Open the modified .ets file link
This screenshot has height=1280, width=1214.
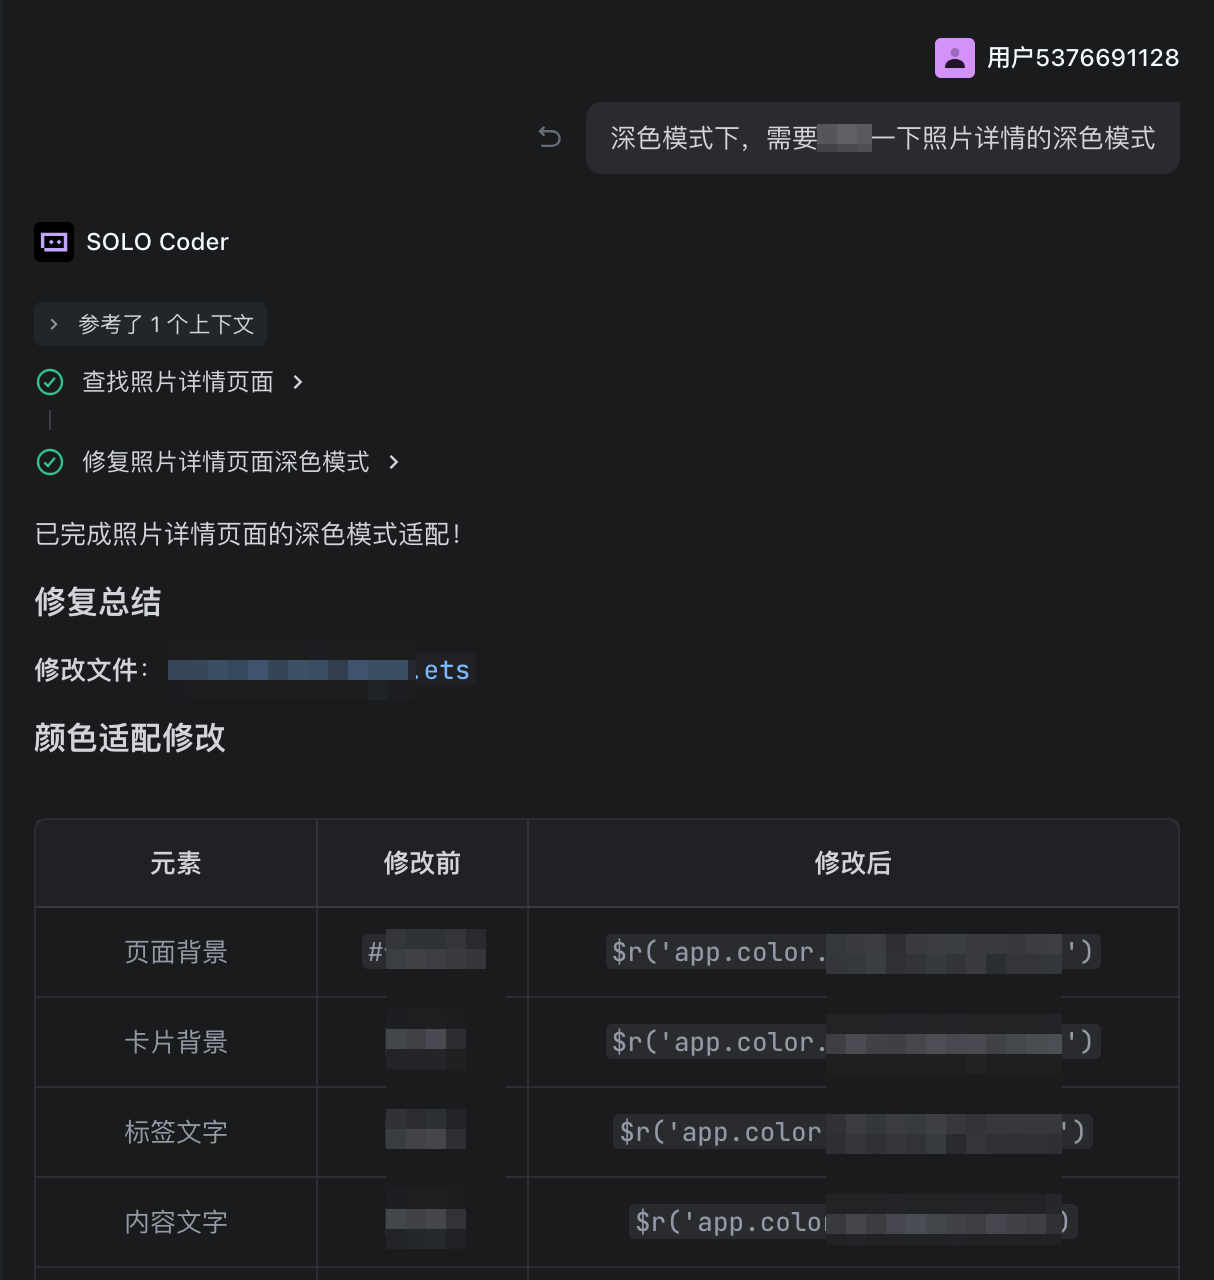point(320,670)
